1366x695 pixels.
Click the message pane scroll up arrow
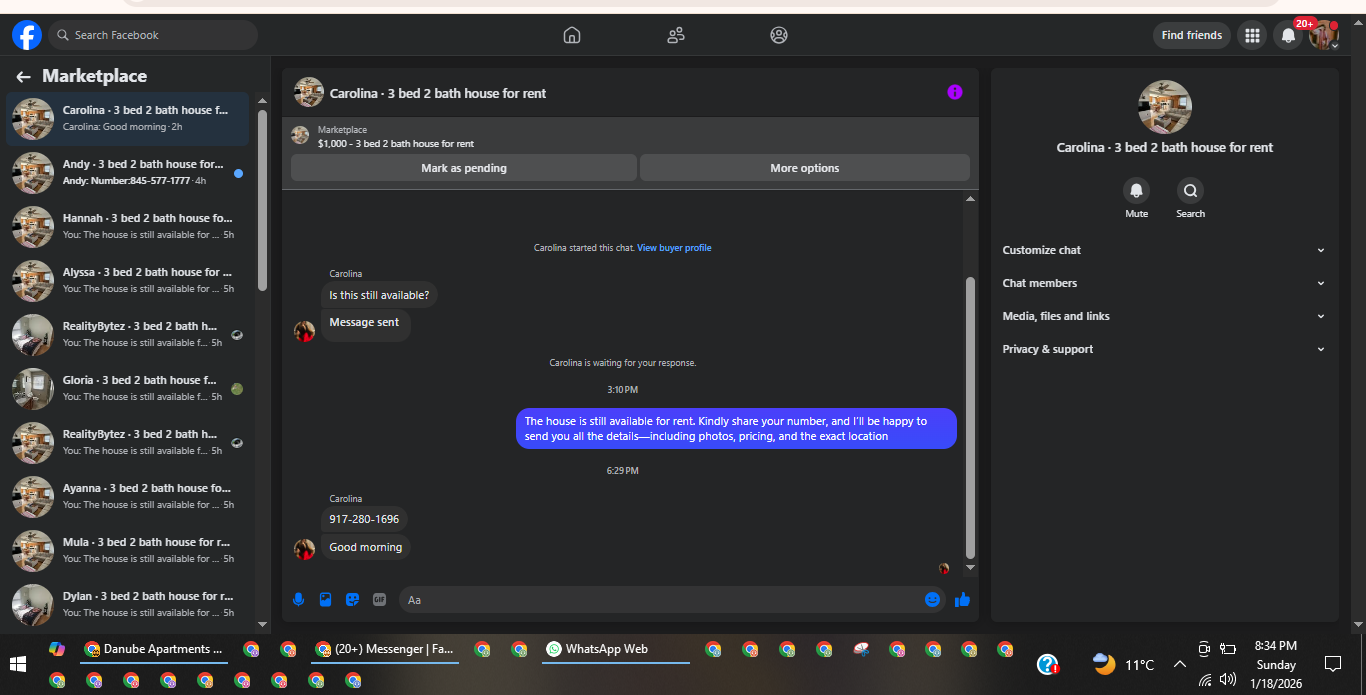point(969,199)
